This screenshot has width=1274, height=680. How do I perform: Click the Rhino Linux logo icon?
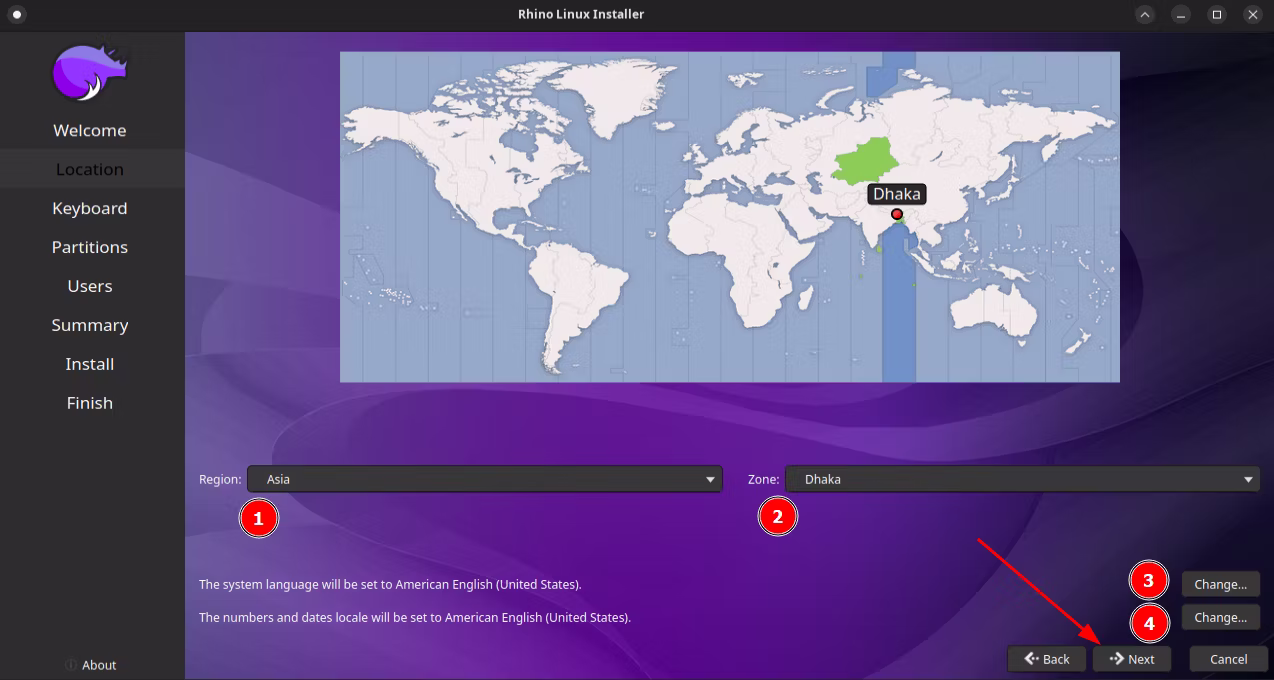click(x=90, y=73)
